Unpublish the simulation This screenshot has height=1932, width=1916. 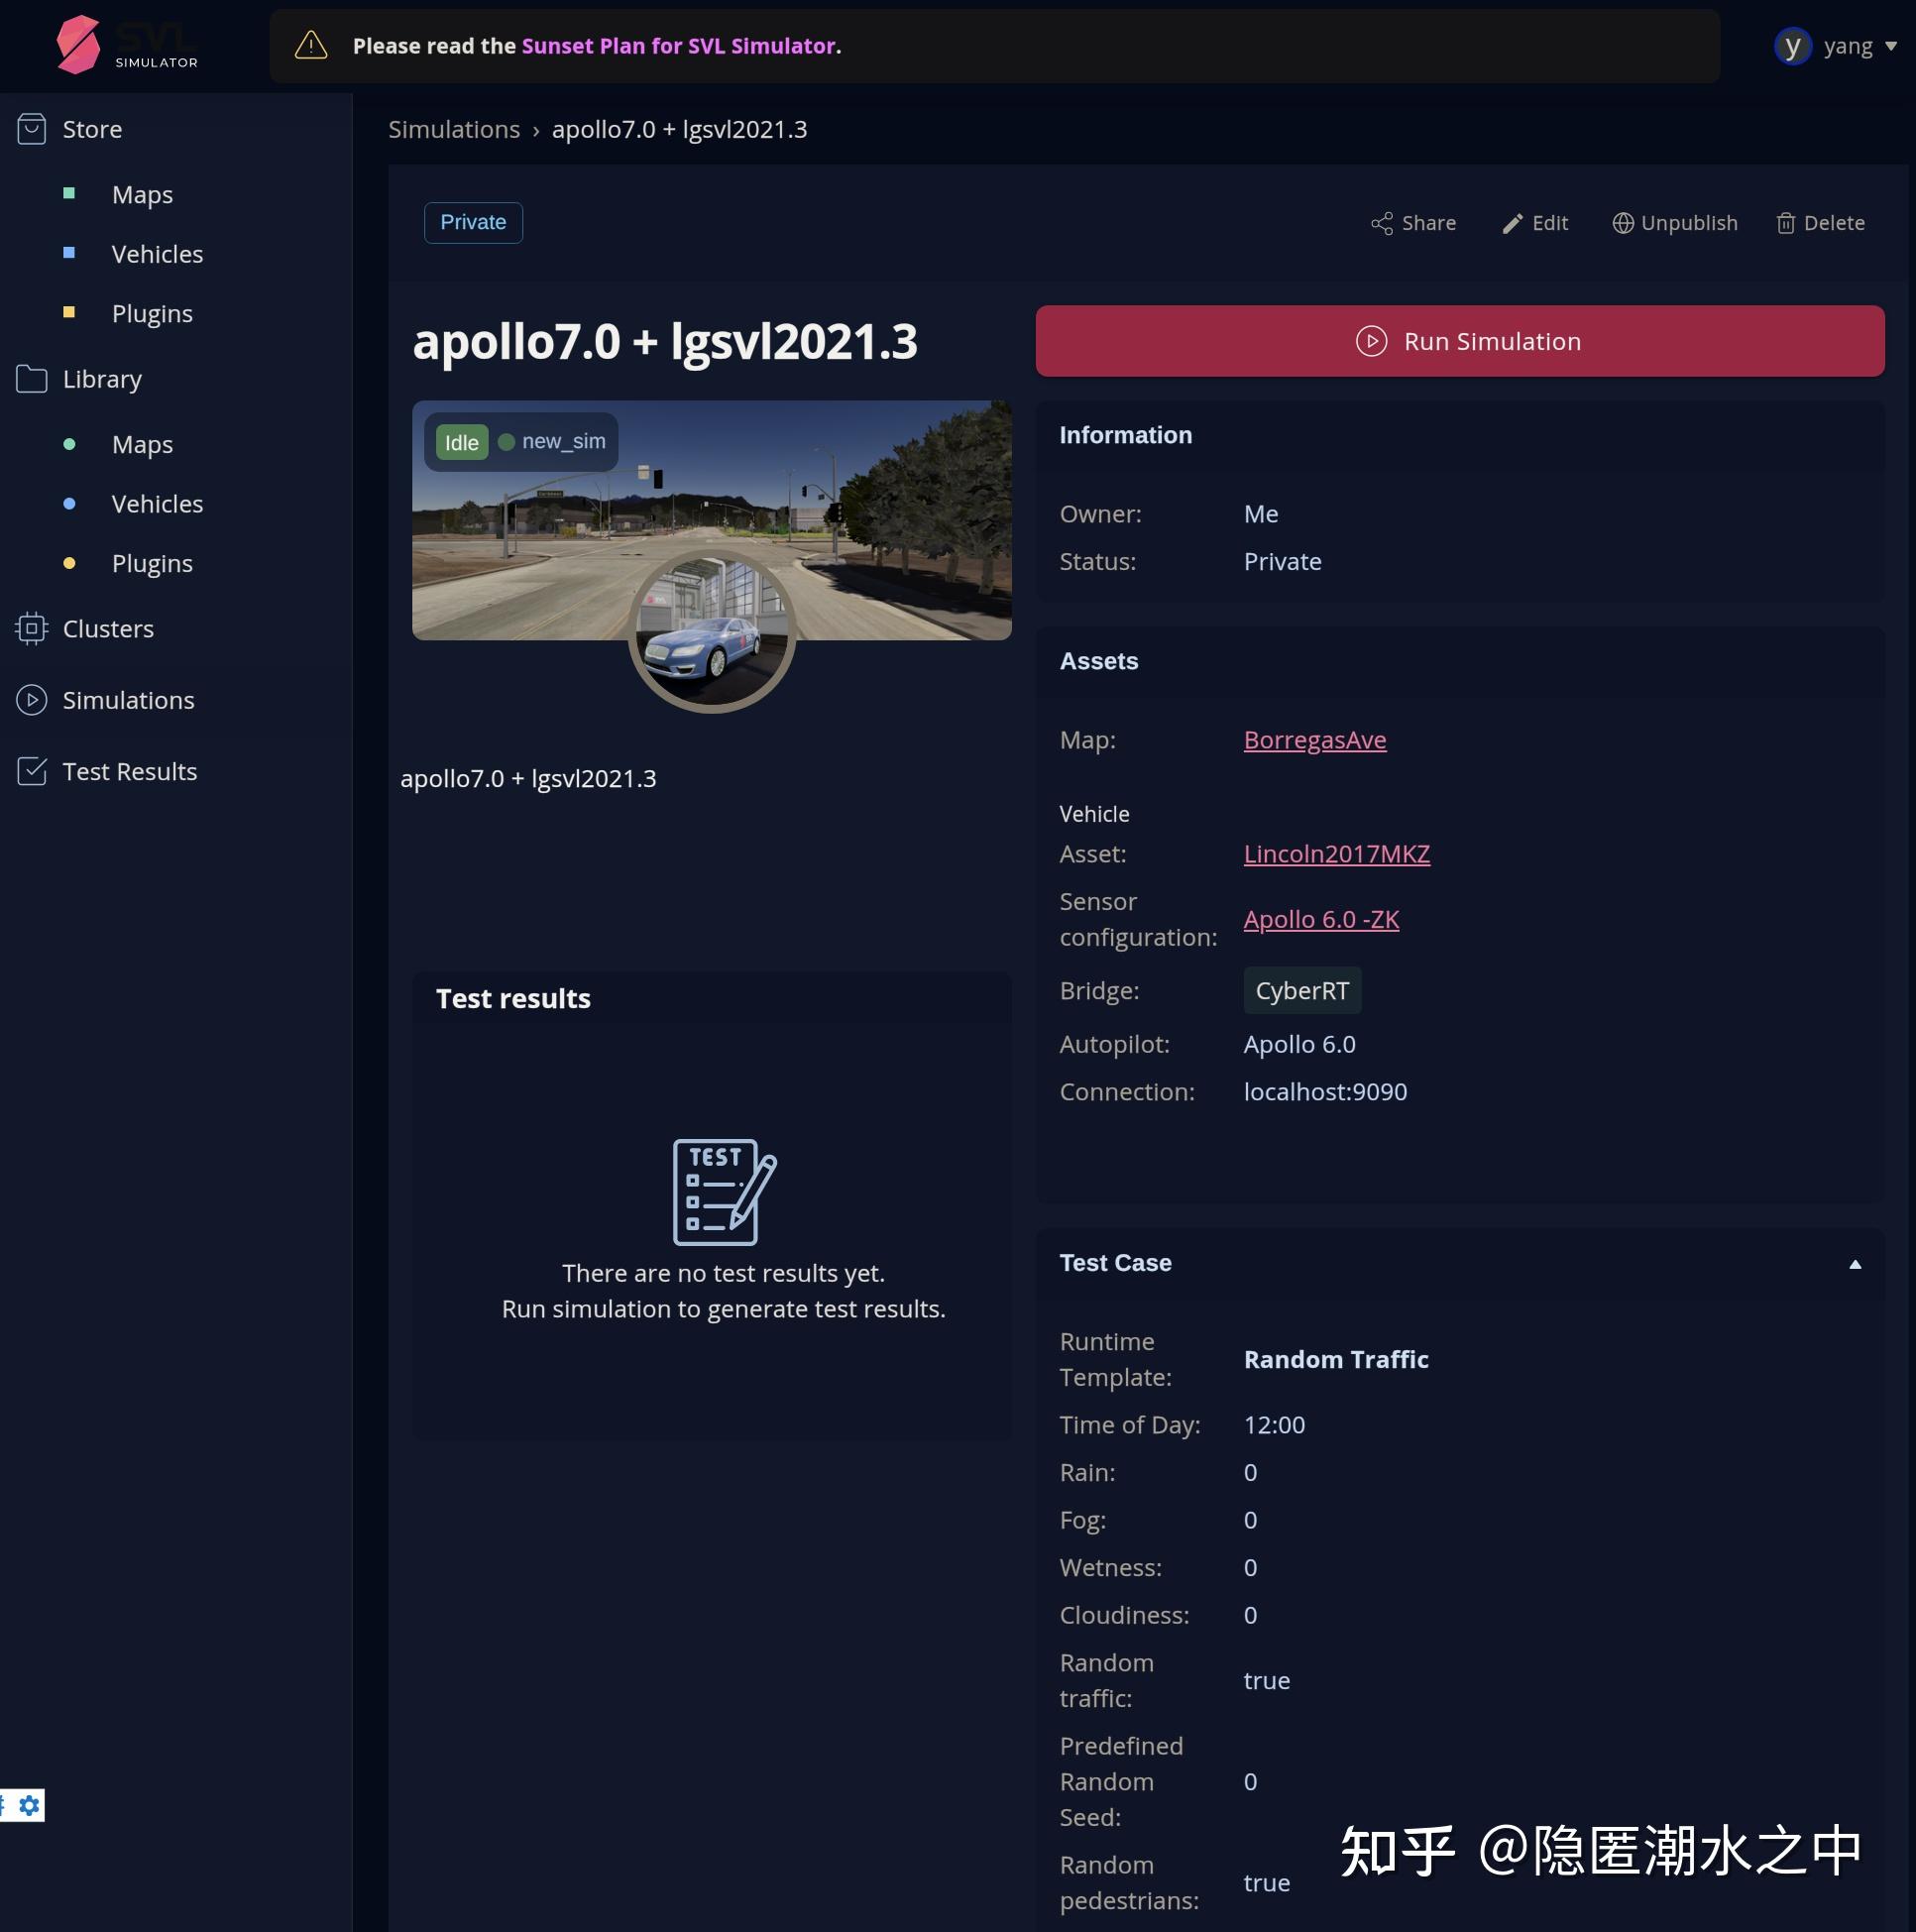(1673, 222)
